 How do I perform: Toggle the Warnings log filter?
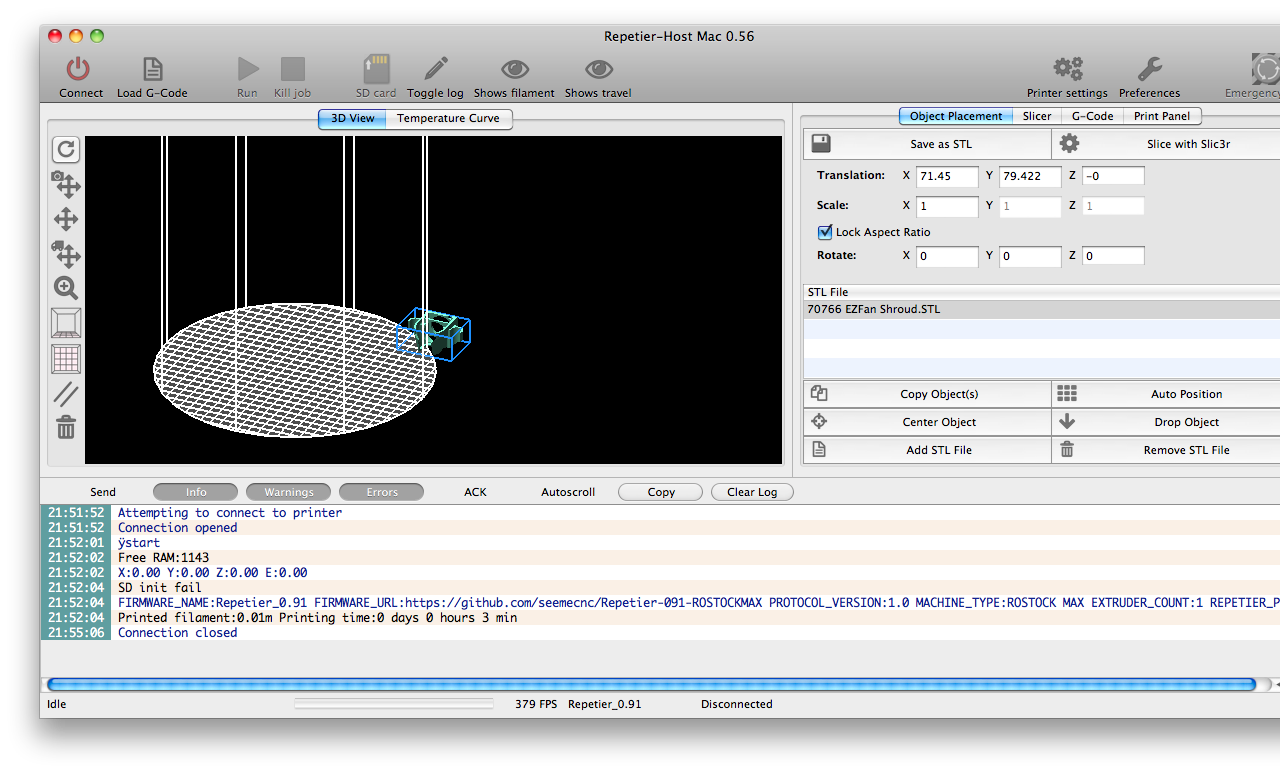click(289, 492)
